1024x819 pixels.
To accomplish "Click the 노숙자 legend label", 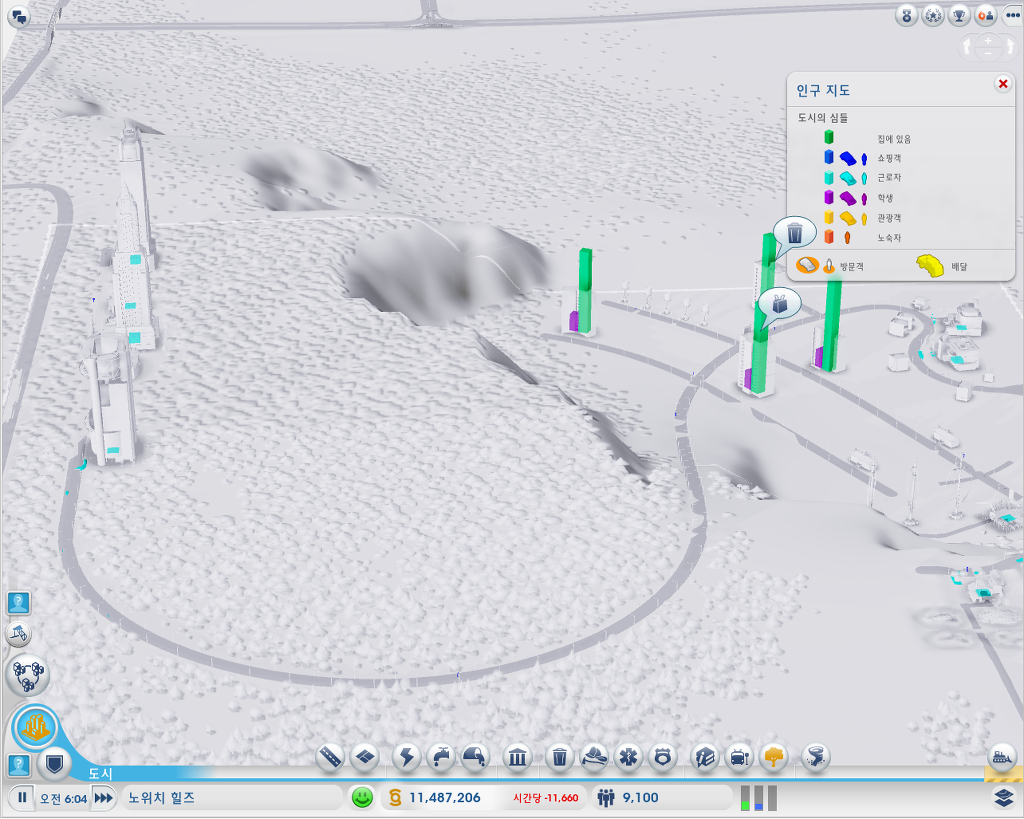I will click(x=889, y=238).
